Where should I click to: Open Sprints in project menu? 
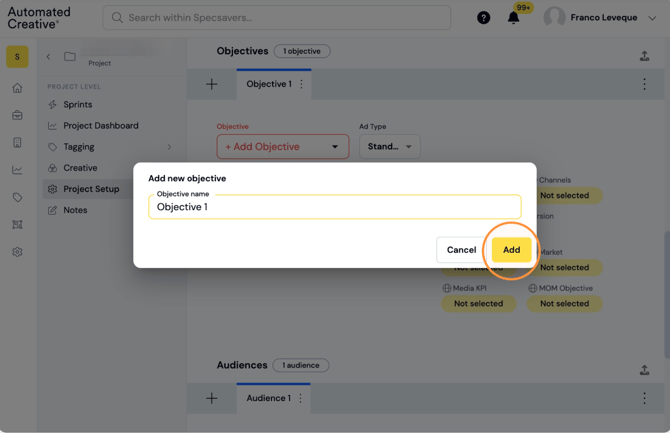[x=78, y=105]
